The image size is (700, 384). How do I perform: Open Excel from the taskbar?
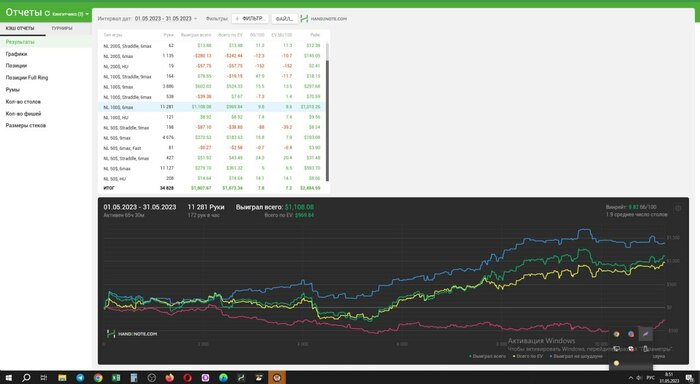pos(116,378)
